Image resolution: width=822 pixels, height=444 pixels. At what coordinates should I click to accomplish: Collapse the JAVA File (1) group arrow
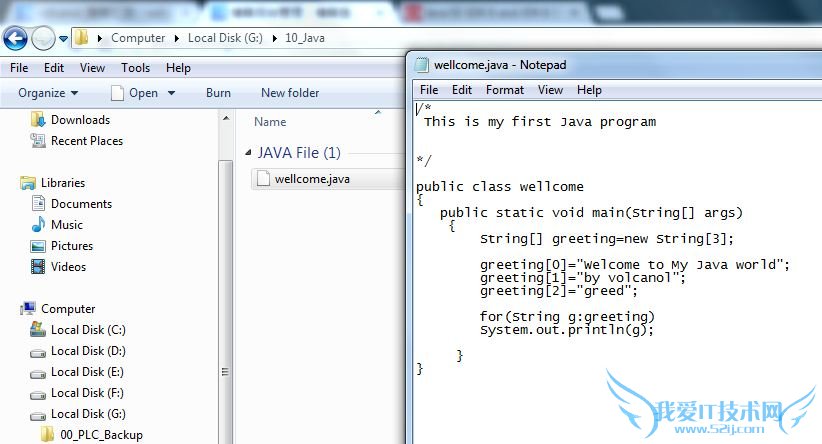(248, 153)
